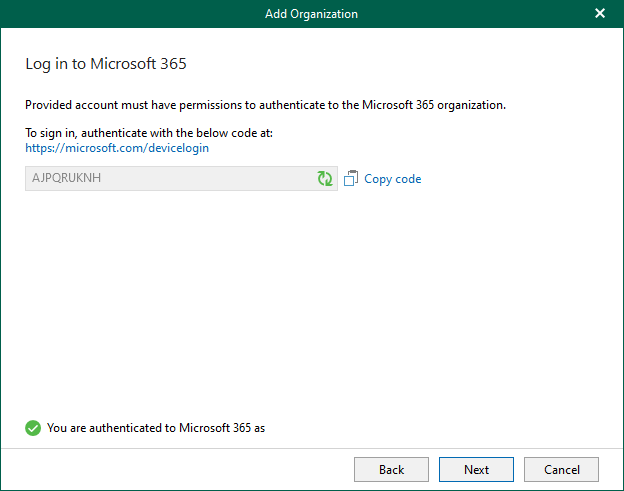
Task: Click the Log in to Microsoft 365 heading
Action: (106, 64)
